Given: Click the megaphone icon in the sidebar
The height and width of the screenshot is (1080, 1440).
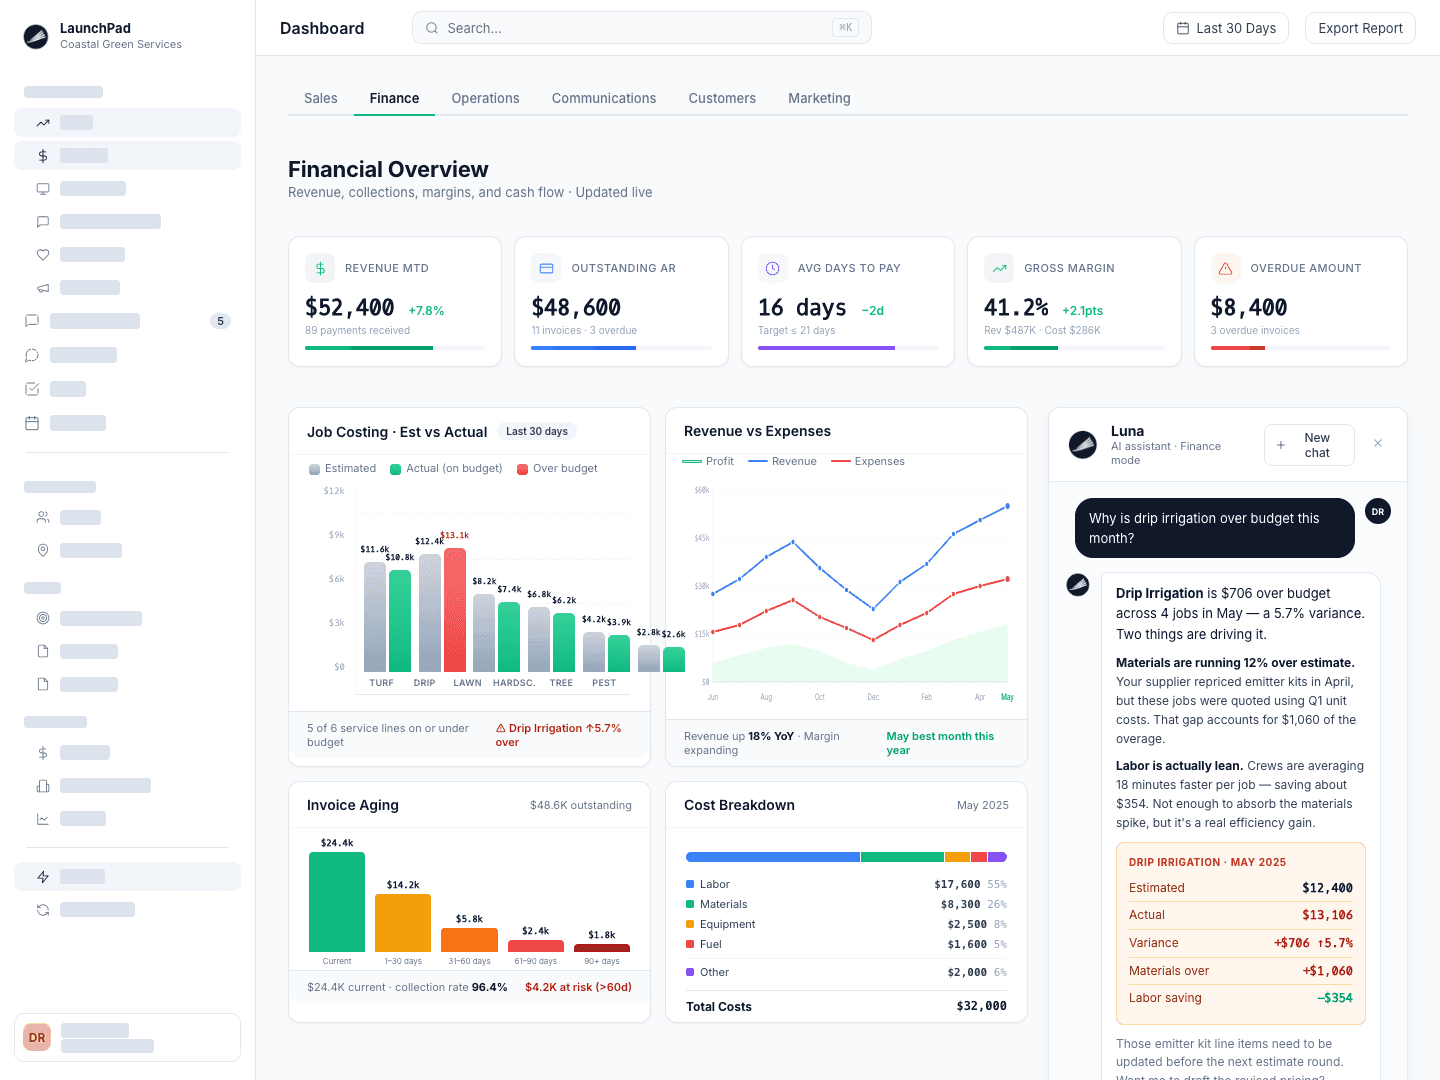Looking at the screenshot, I should [x=43, y=288].
